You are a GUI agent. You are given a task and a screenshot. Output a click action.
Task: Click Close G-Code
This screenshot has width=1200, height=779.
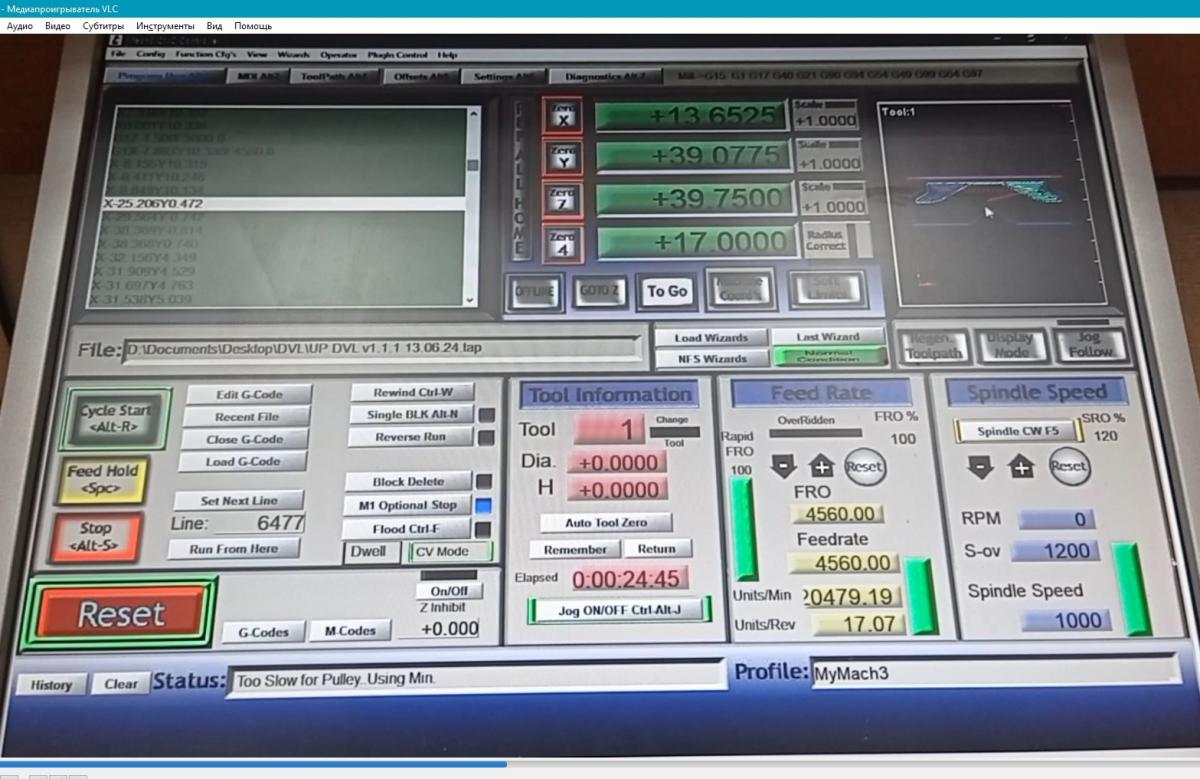244,439
